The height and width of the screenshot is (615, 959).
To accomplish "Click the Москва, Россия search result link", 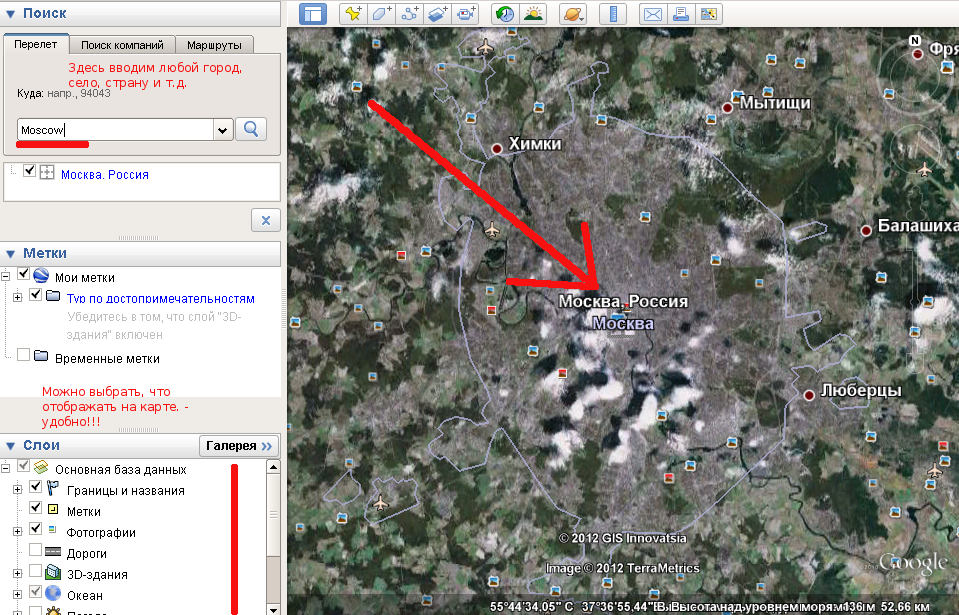I will (x=105, y=175).
